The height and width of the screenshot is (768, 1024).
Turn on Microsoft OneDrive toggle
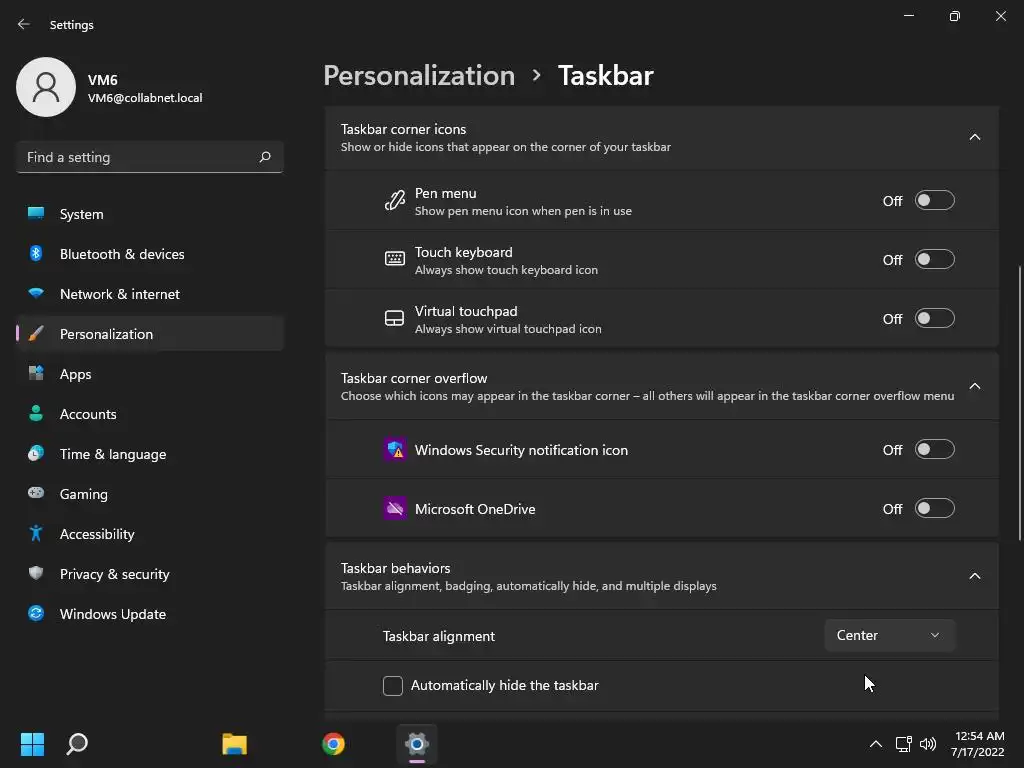pos(934,509)
